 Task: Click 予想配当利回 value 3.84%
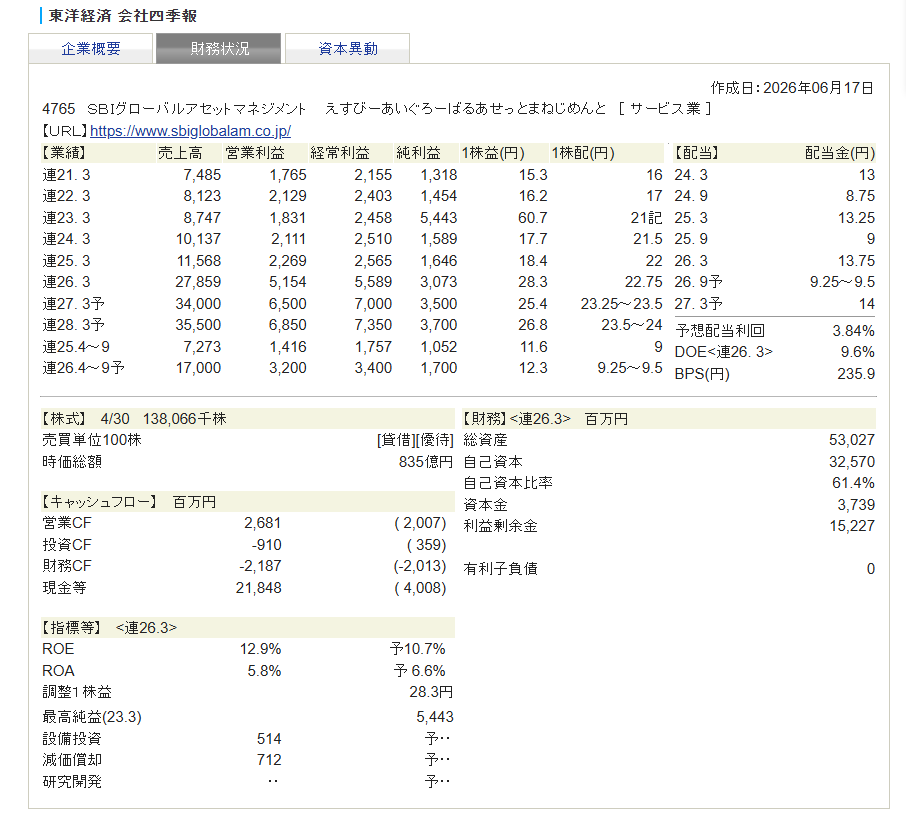(x=853, y=331)
